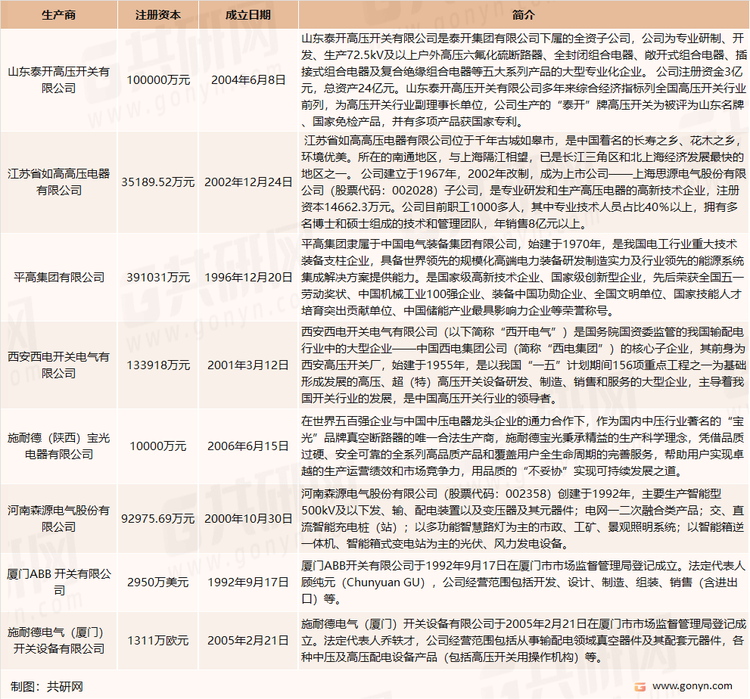Click the 133918万元 value

pyautogui.click(x=158, y=365)
